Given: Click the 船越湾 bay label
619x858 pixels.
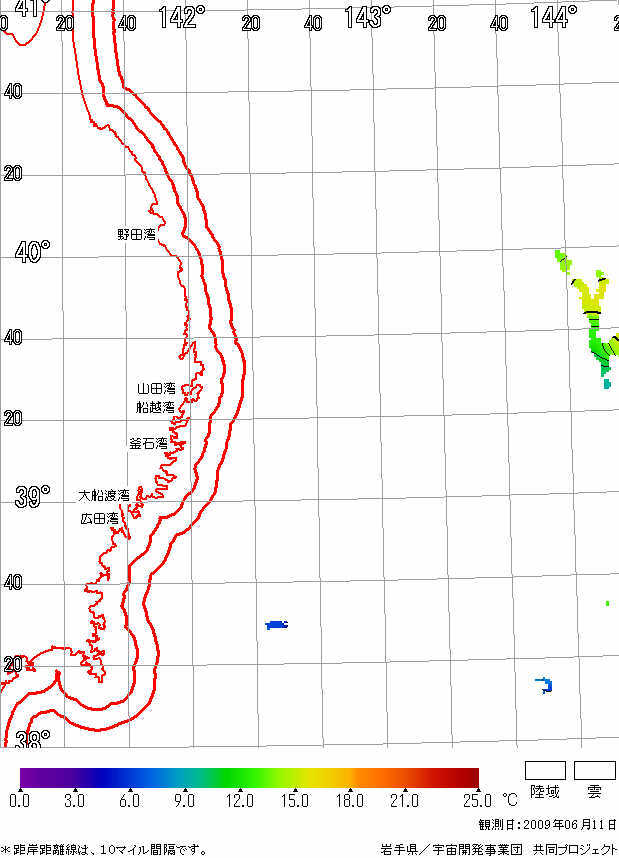Looking at the screenshot, I should click(155, 407).
